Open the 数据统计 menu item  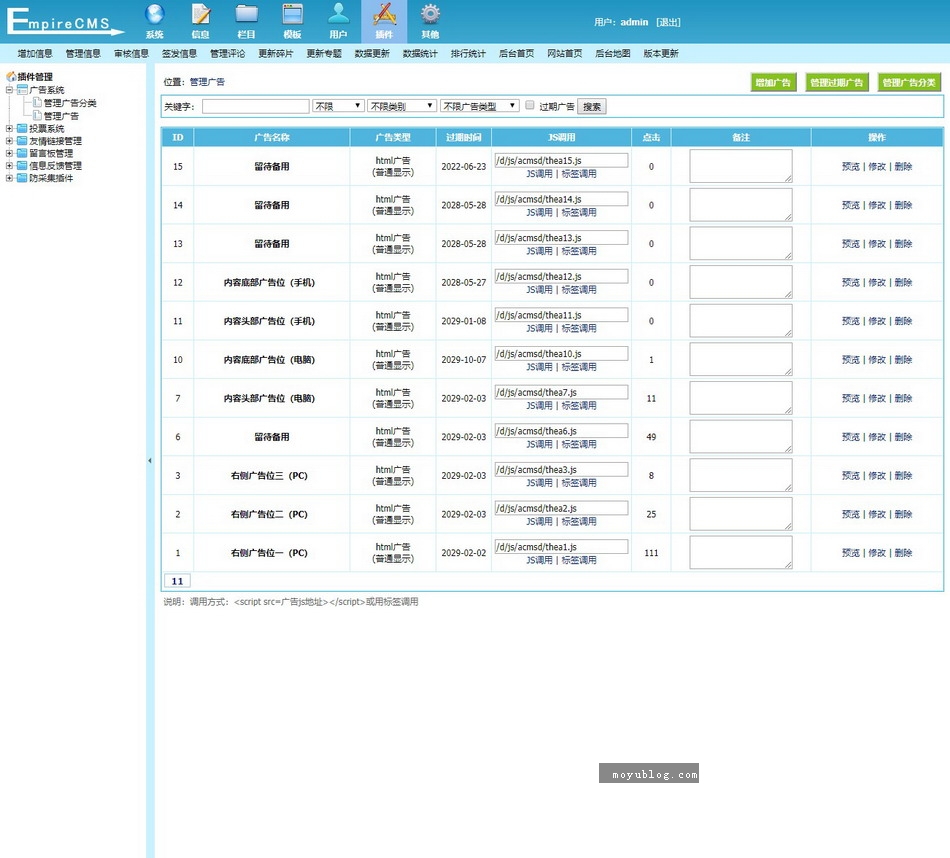[x=420, y=53]
